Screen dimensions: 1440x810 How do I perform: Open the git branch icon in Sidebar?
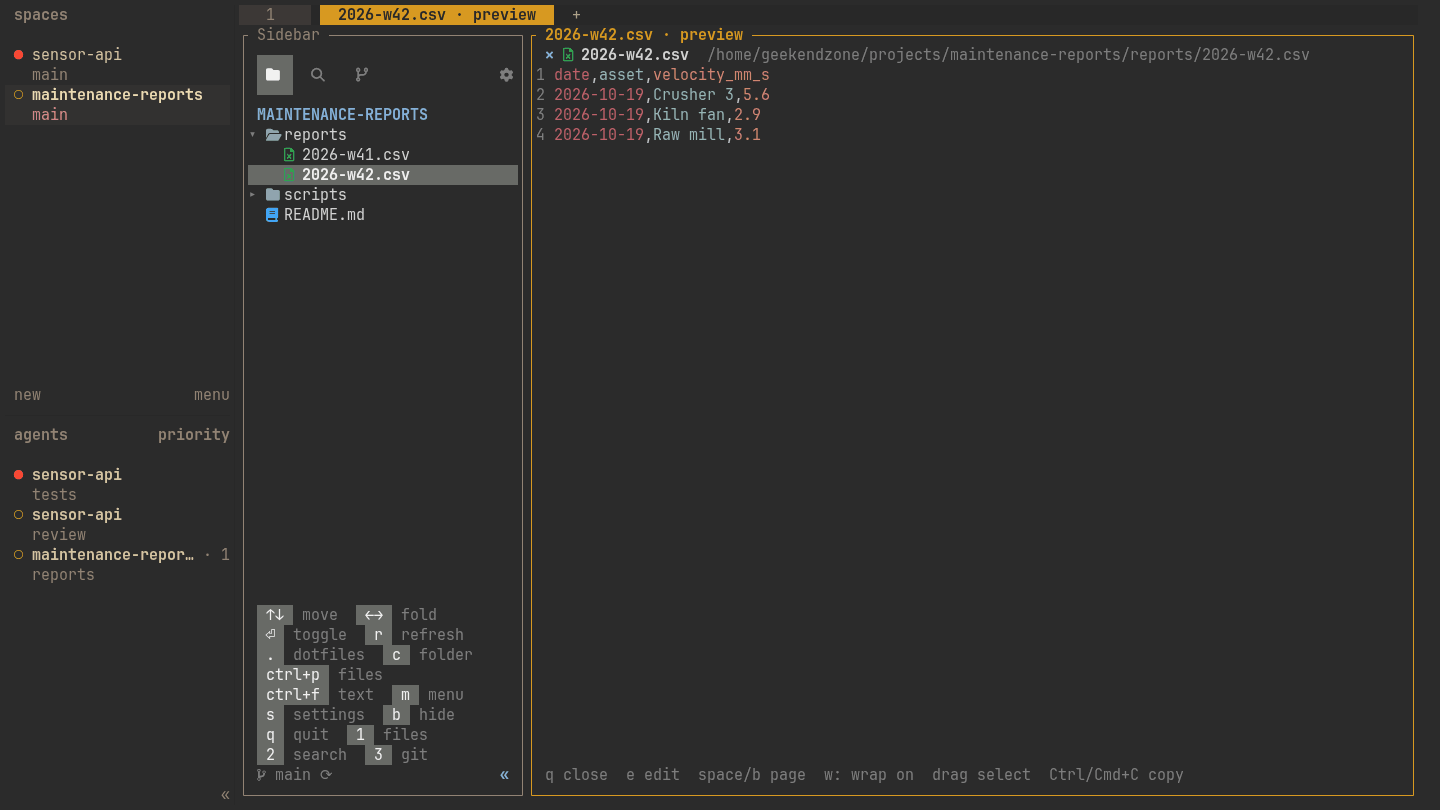click(362, 75)
